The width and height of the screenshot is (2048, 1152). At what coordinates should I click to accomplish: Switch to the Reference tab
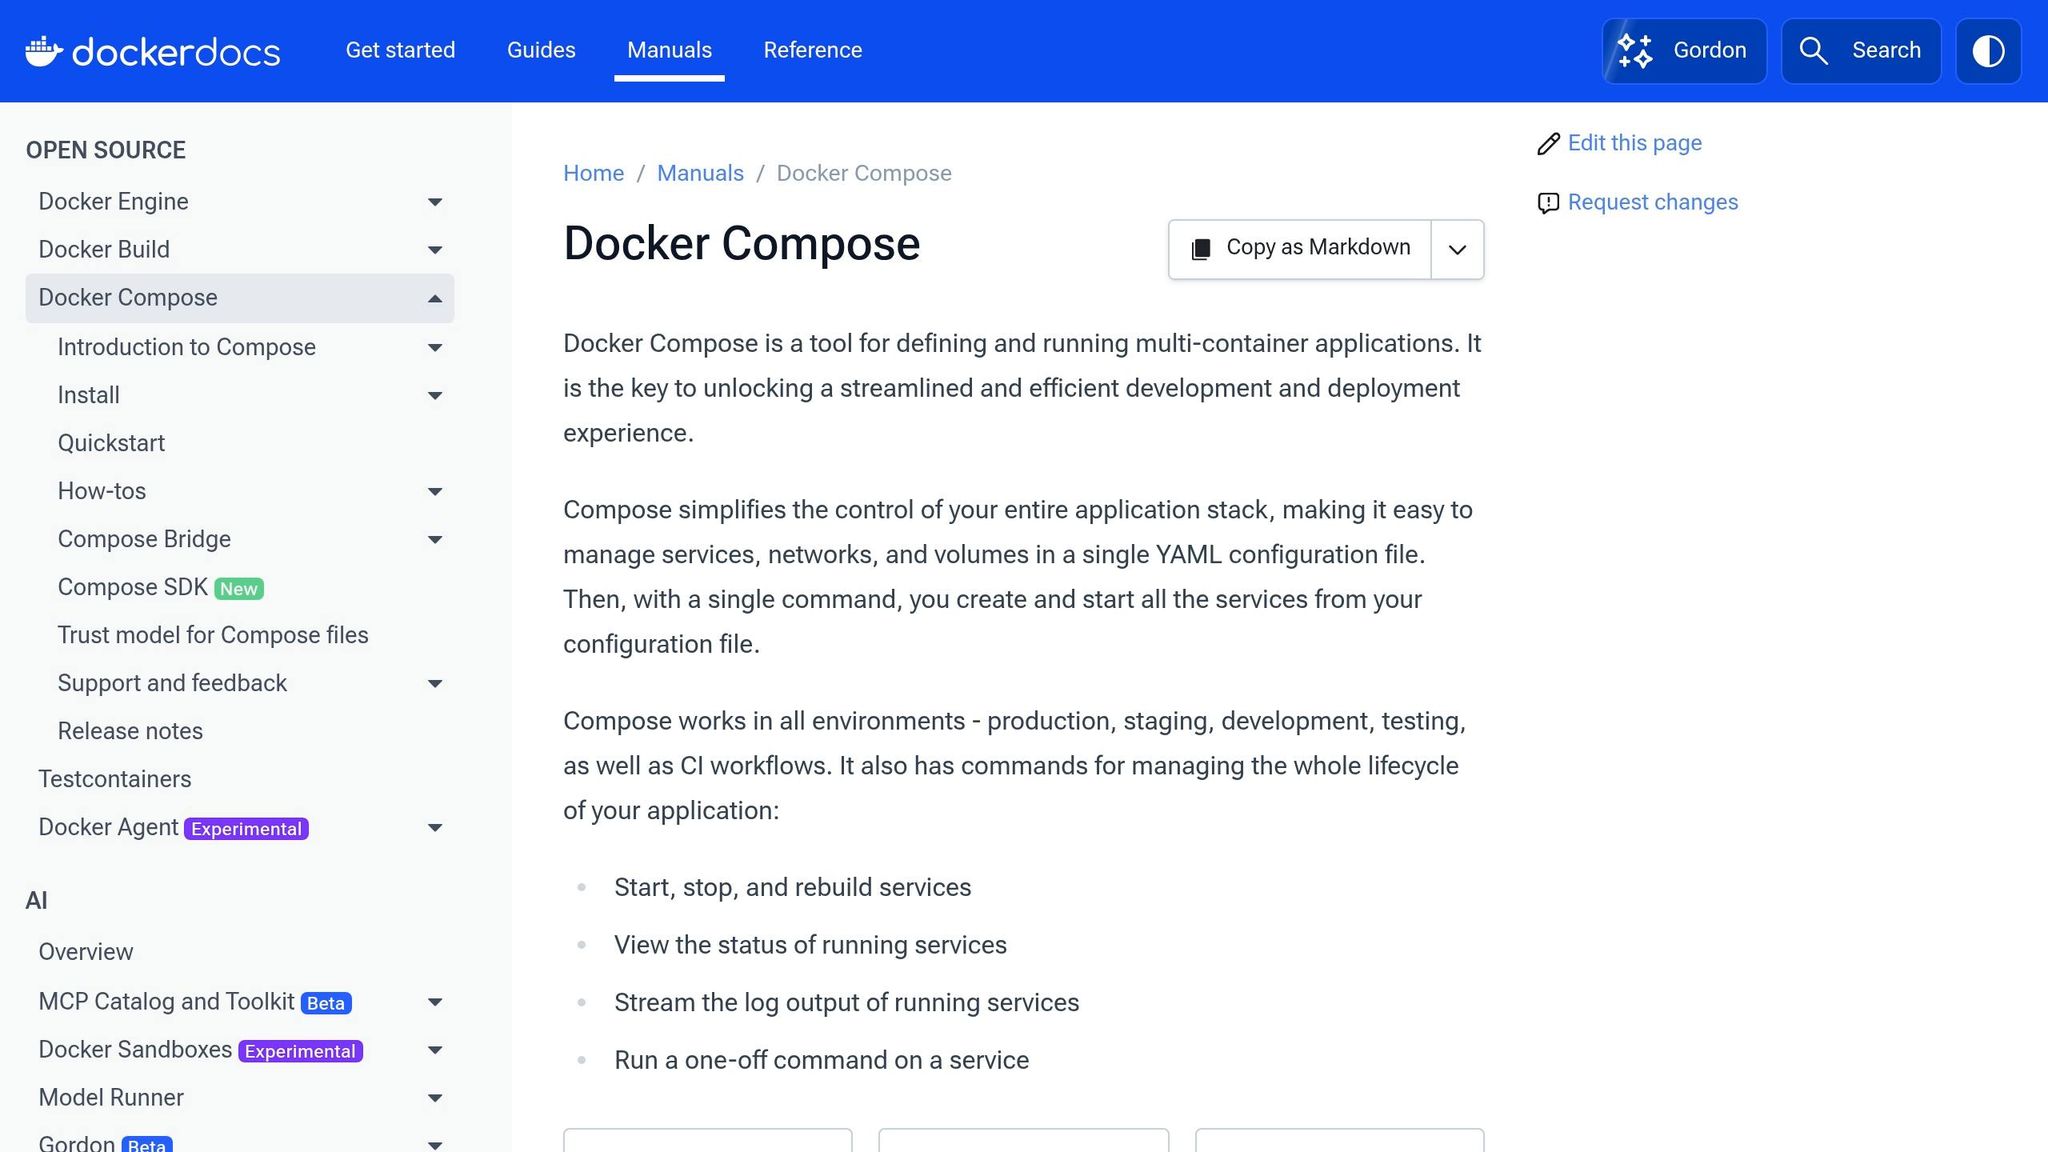(812, 50)
